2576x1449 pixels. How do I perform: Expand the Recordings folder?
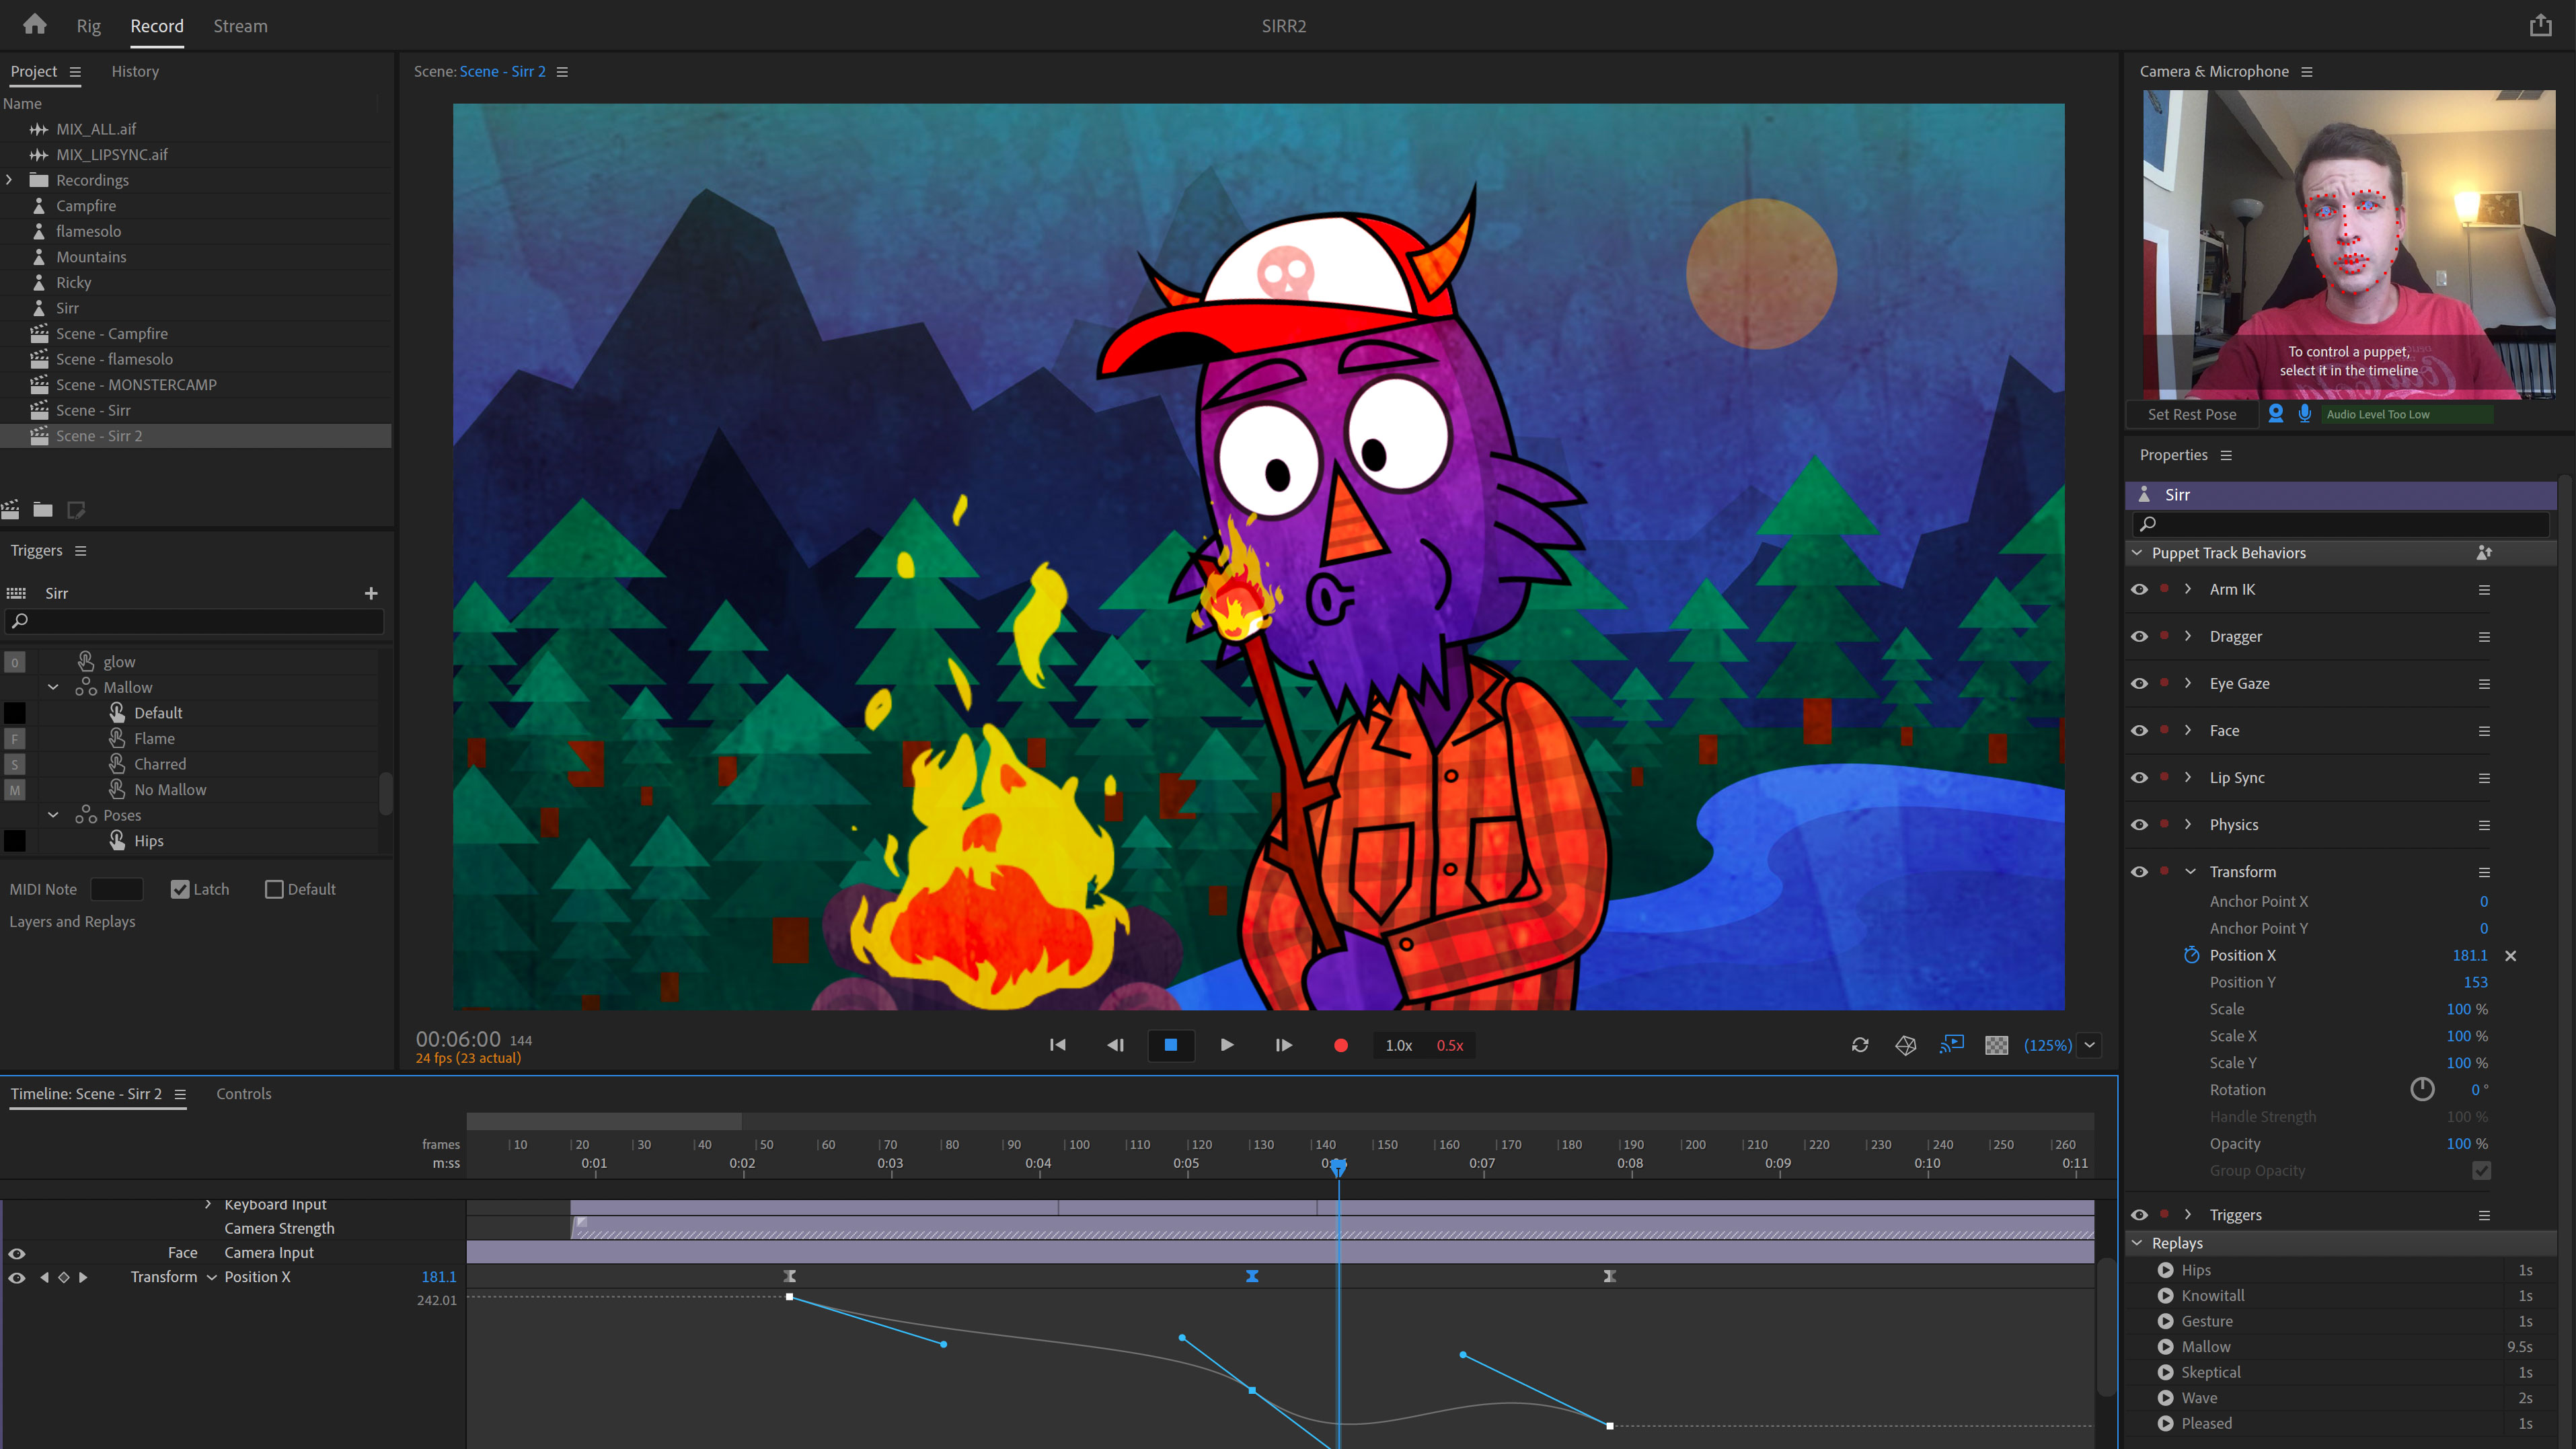coord(9,180)
